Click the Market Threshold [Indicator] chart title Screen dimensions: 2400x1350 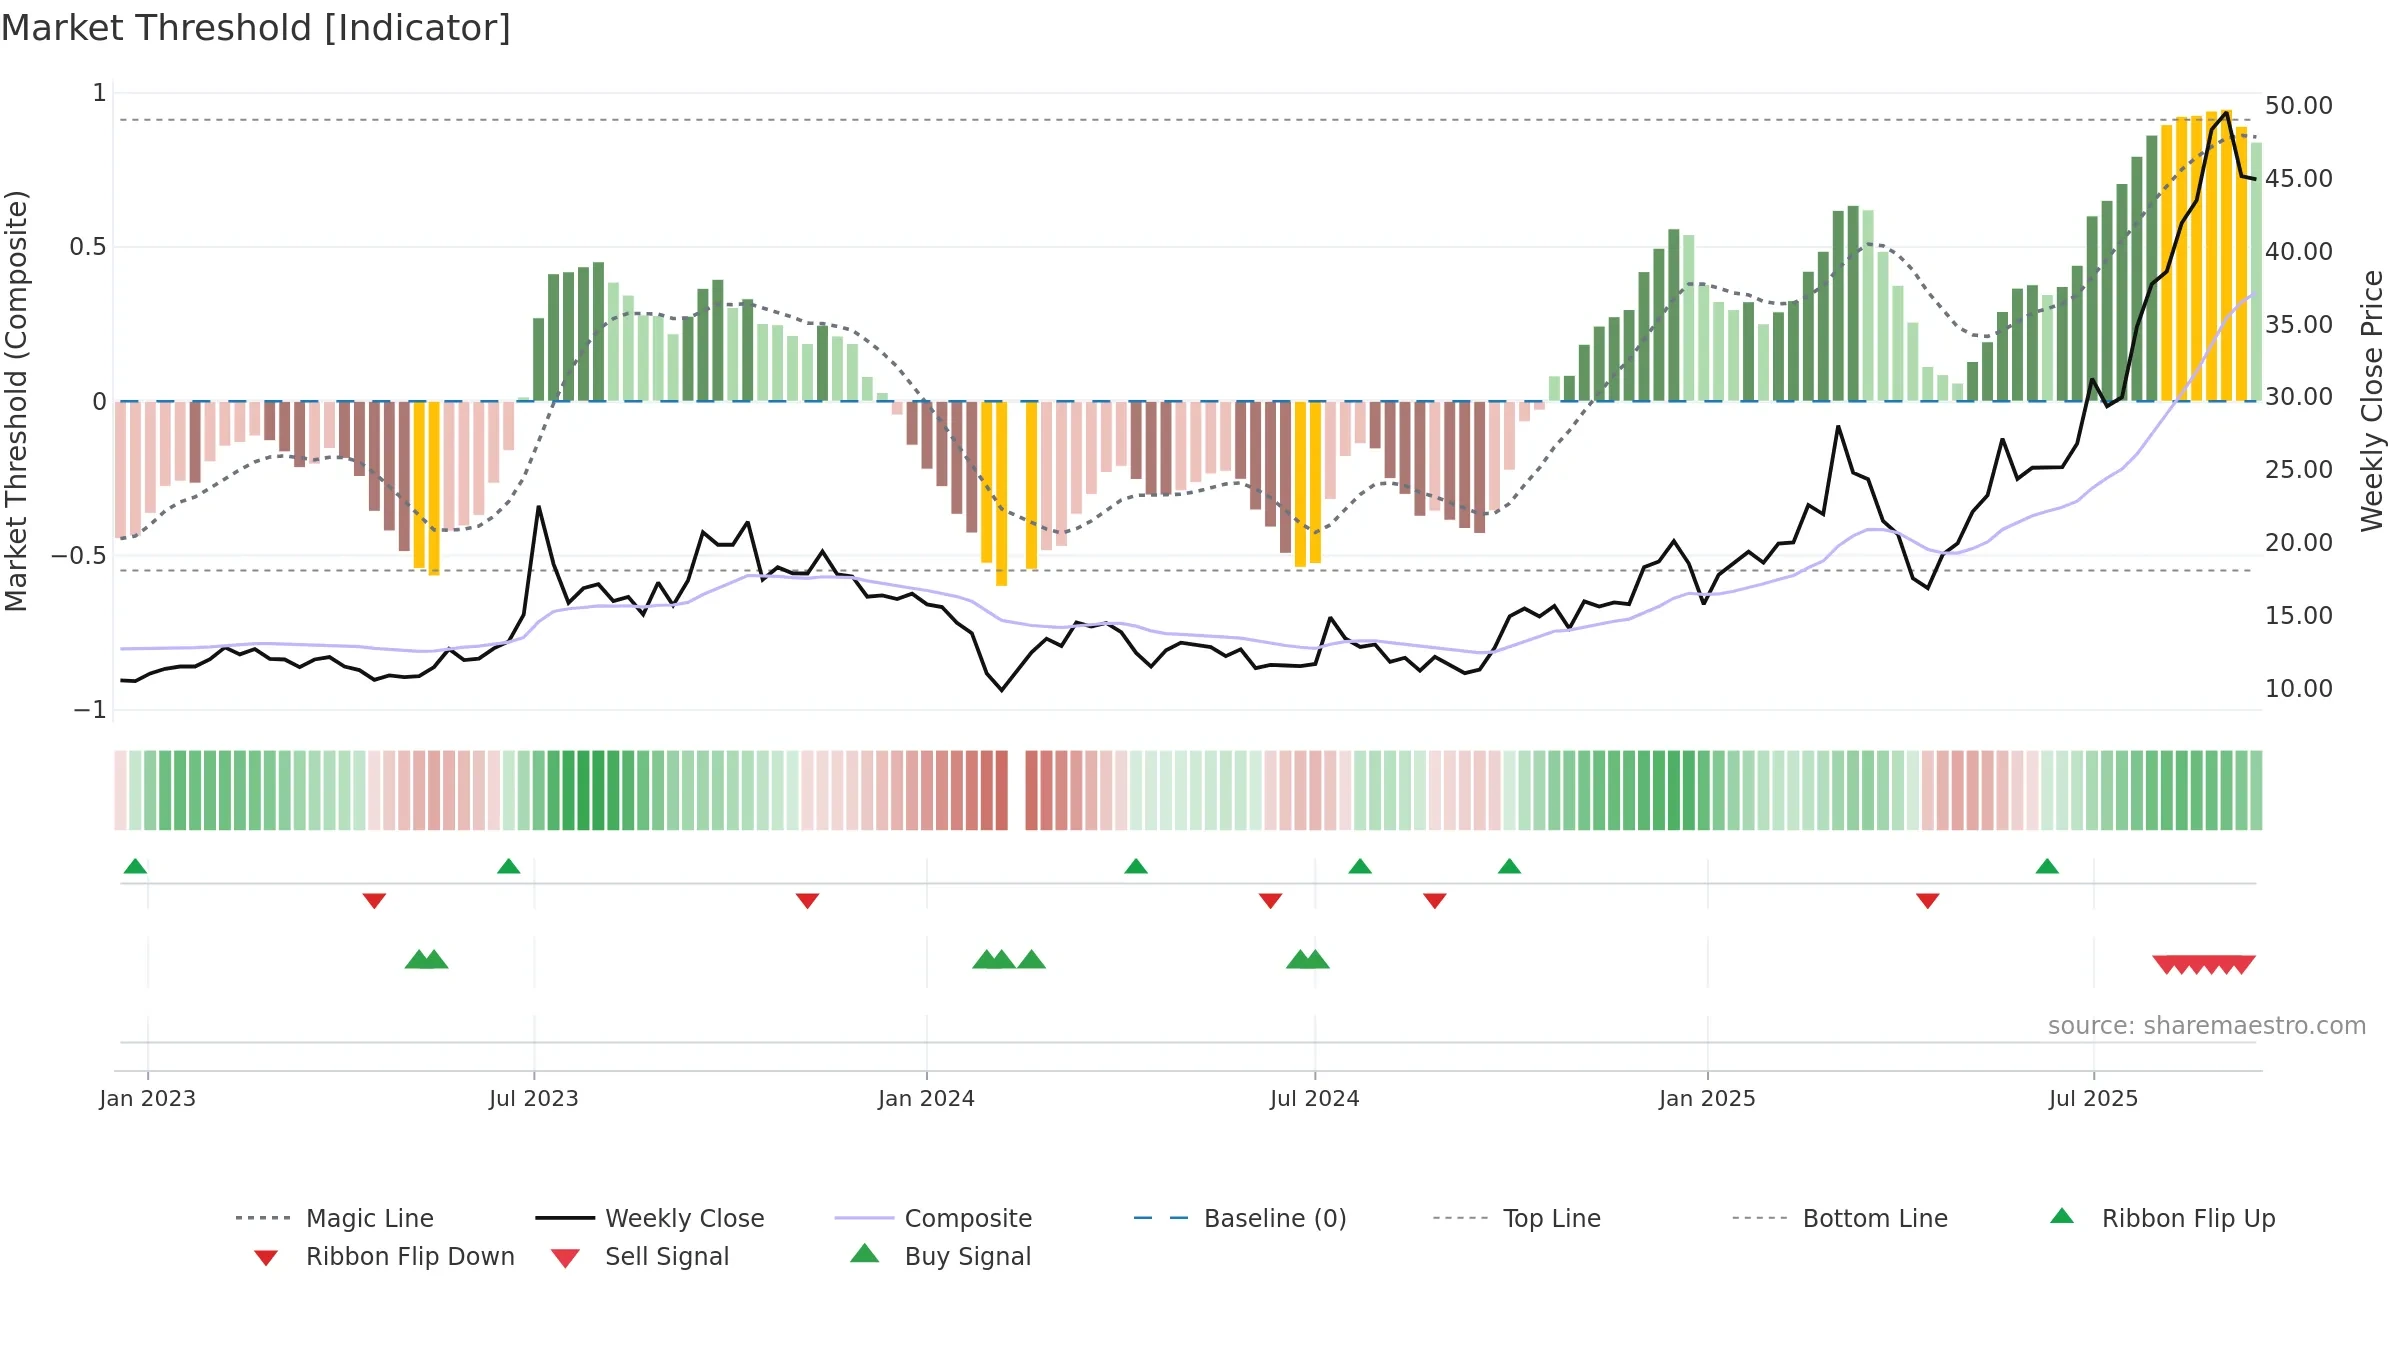(256, 28)
